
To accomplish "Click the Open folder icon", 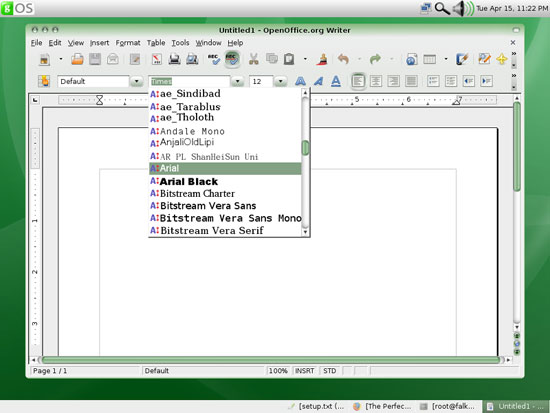I will pyautogui.click(x=77, y=59).
